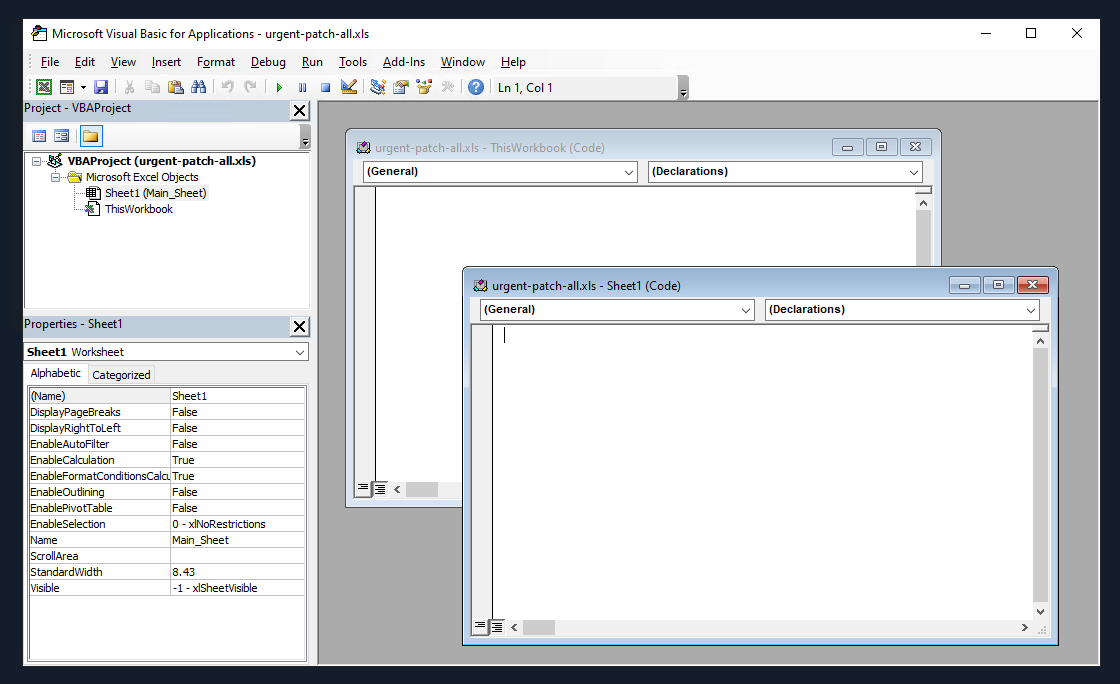
Task: Click the View Microsoft Excel icon
Action: (x=44, y=87)
